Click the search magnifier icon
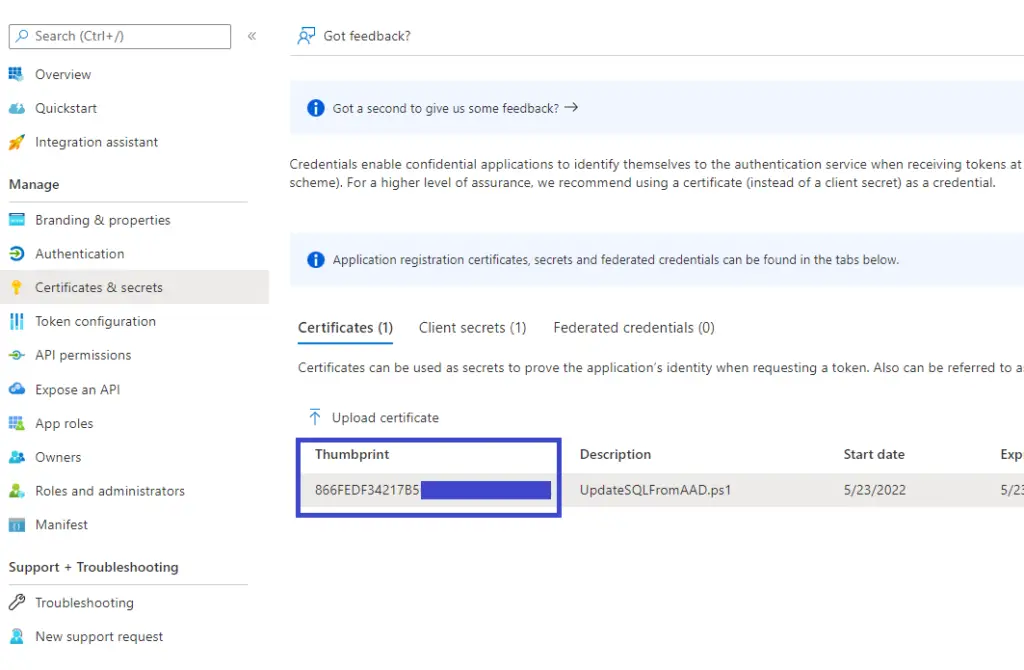 click(x=22, y=36)
